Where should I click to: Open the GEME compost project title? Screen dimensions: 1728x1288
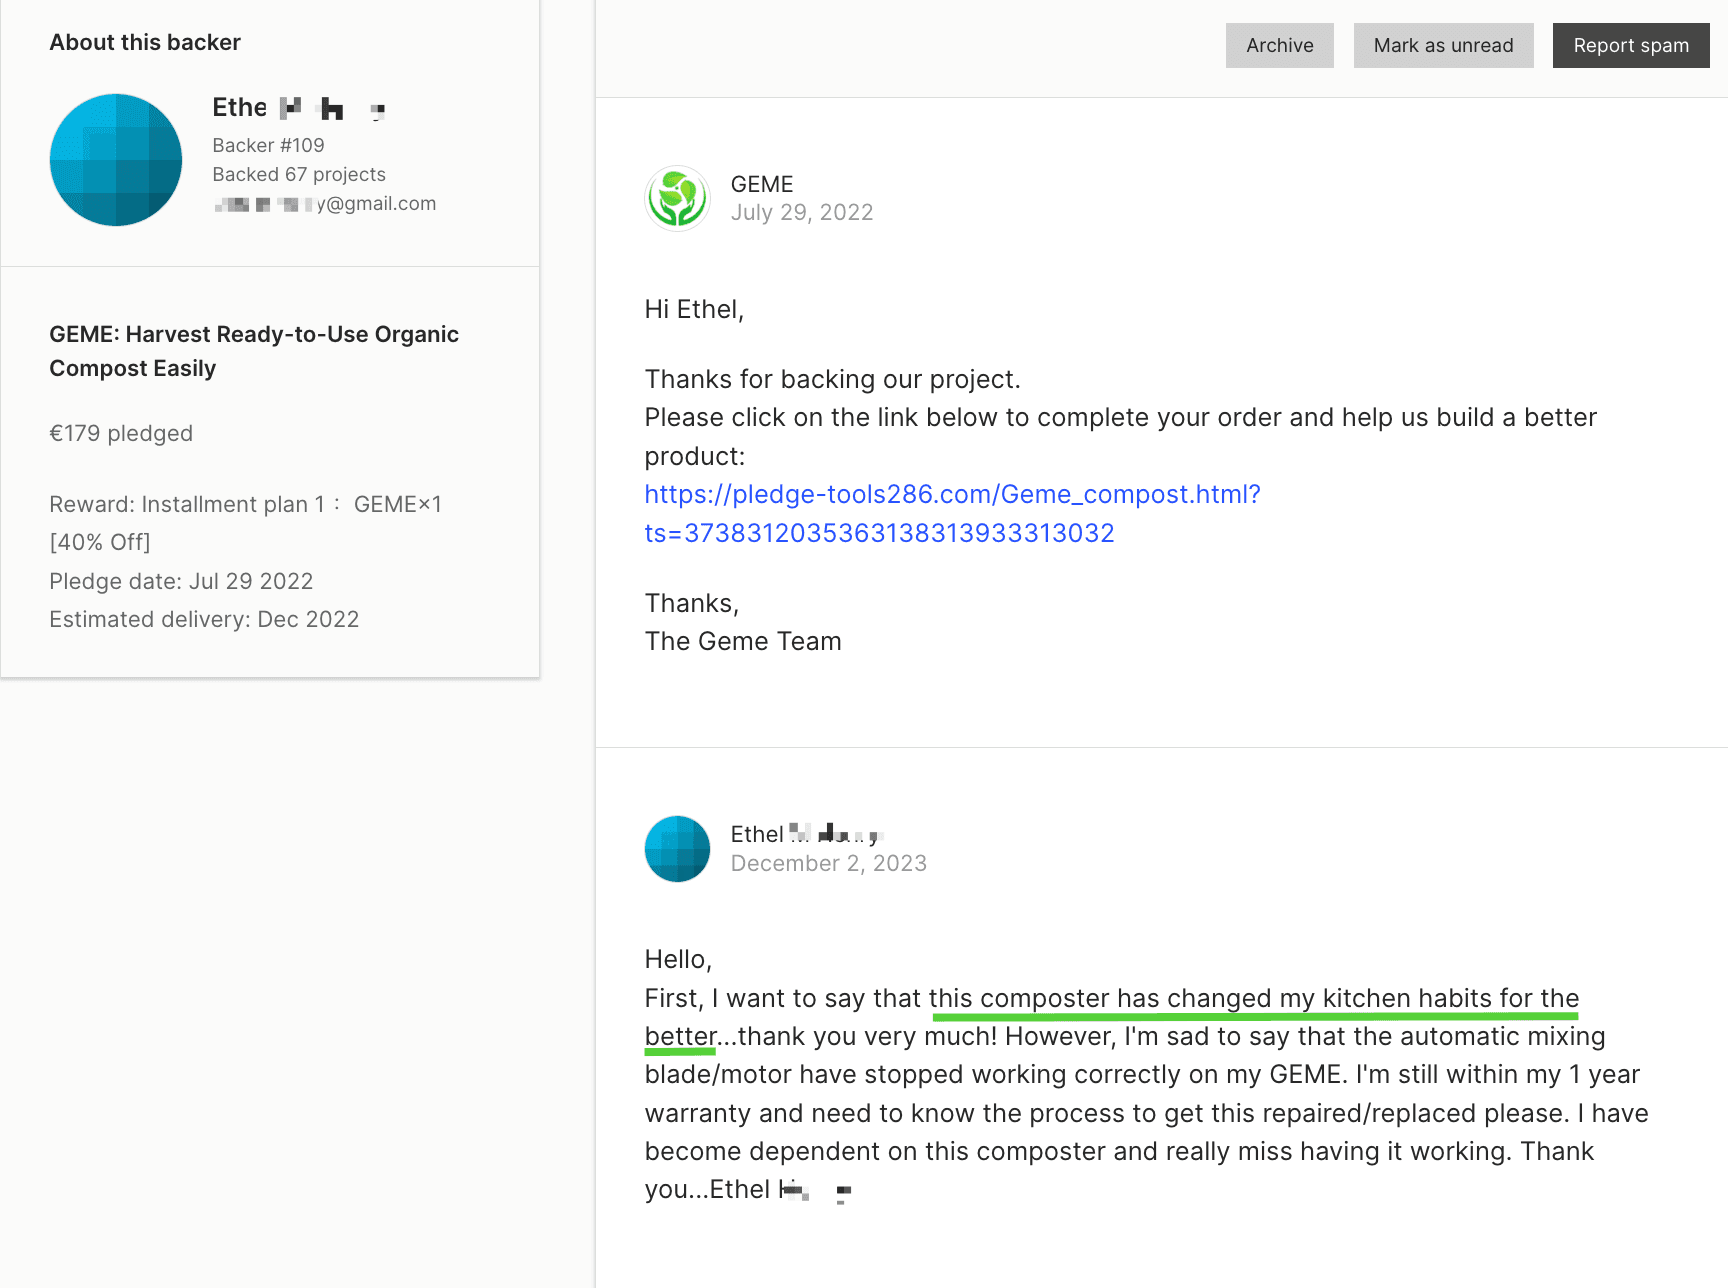253,351
